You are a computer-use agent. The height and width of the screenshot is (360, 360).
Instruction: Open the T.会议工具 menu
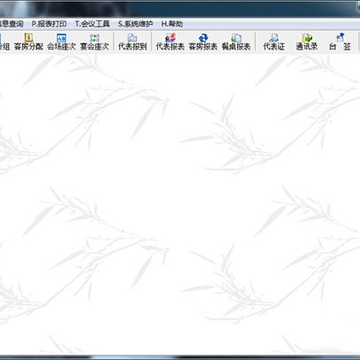92,24
